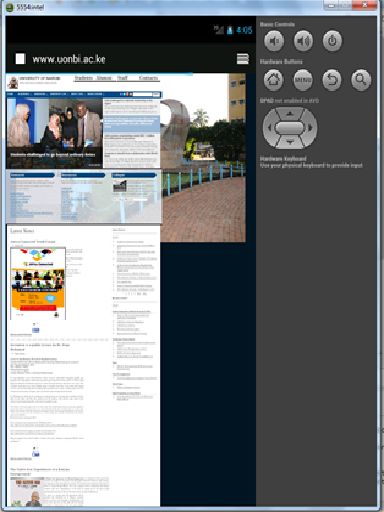
Task: Click the DPAD down arrow
Action: (x=290, y=142)
